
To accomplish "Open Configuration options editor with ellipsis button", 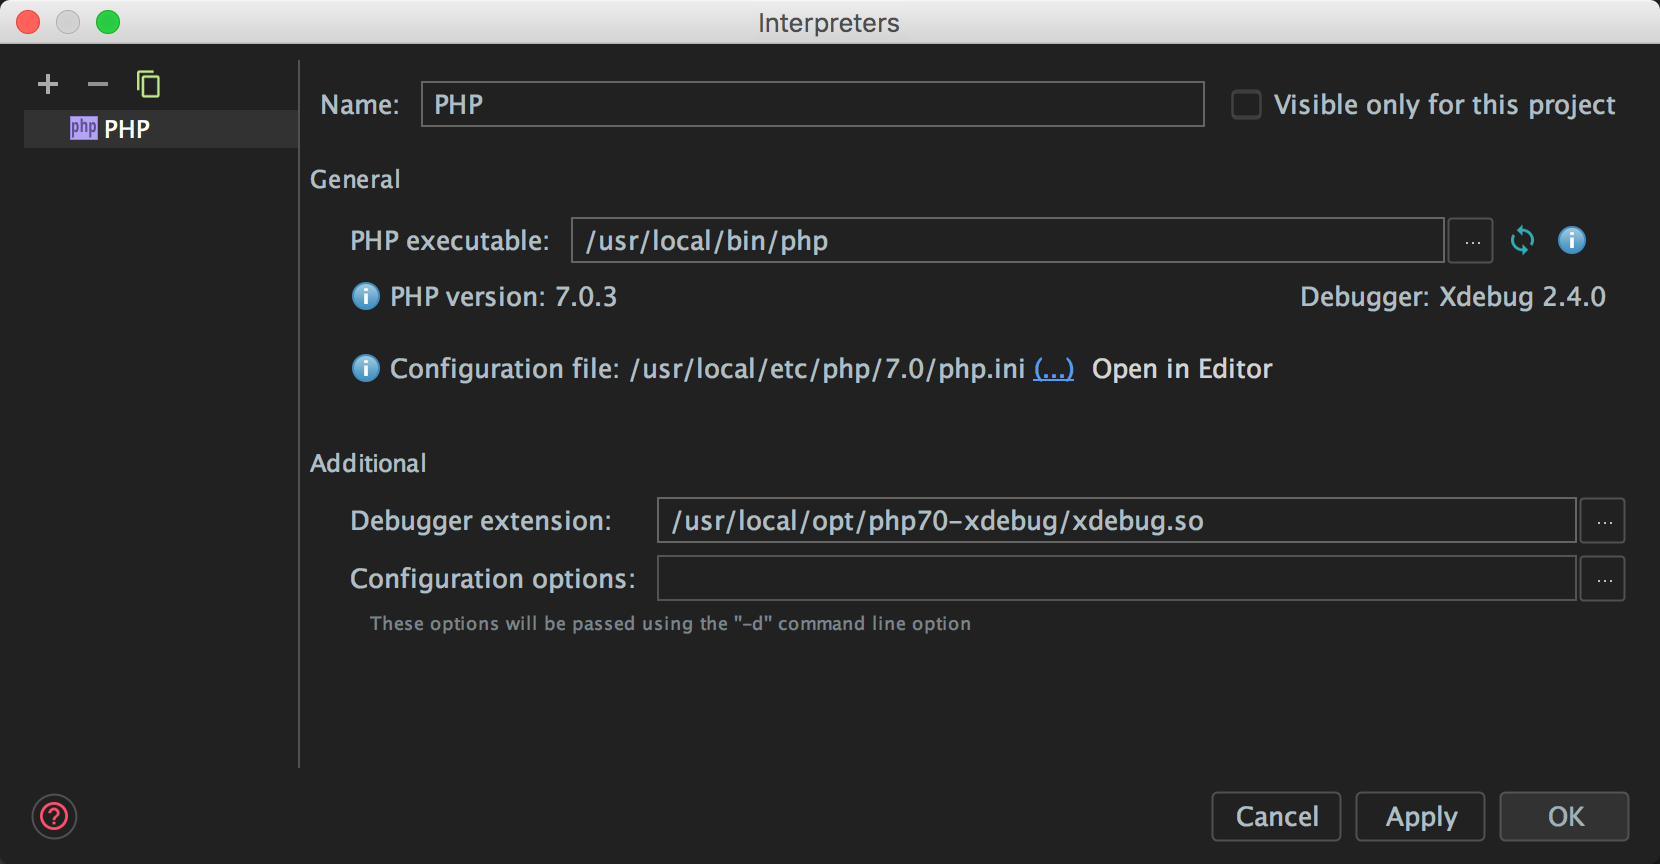I will [1603, 579].
